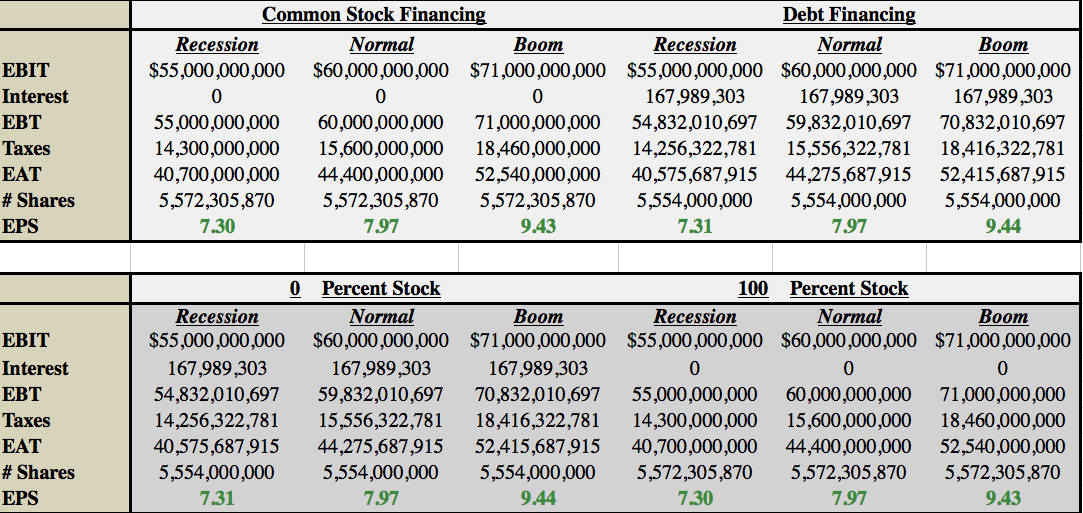This screenshot has height=513, width=1083.
Task: Click EBIT $71,000,000,000 under Debt Financing Boom
Action: 1003,71
